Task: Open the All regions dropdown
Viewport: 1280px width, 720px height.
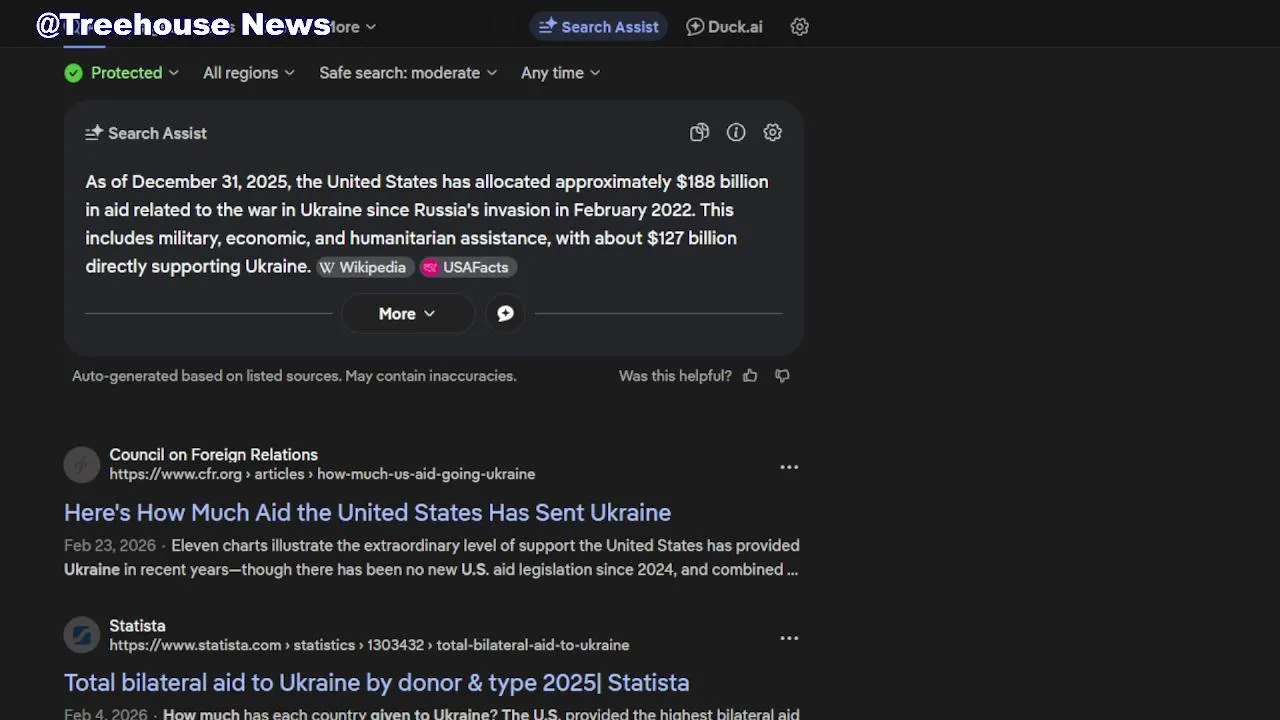Action: coord(249,73)
